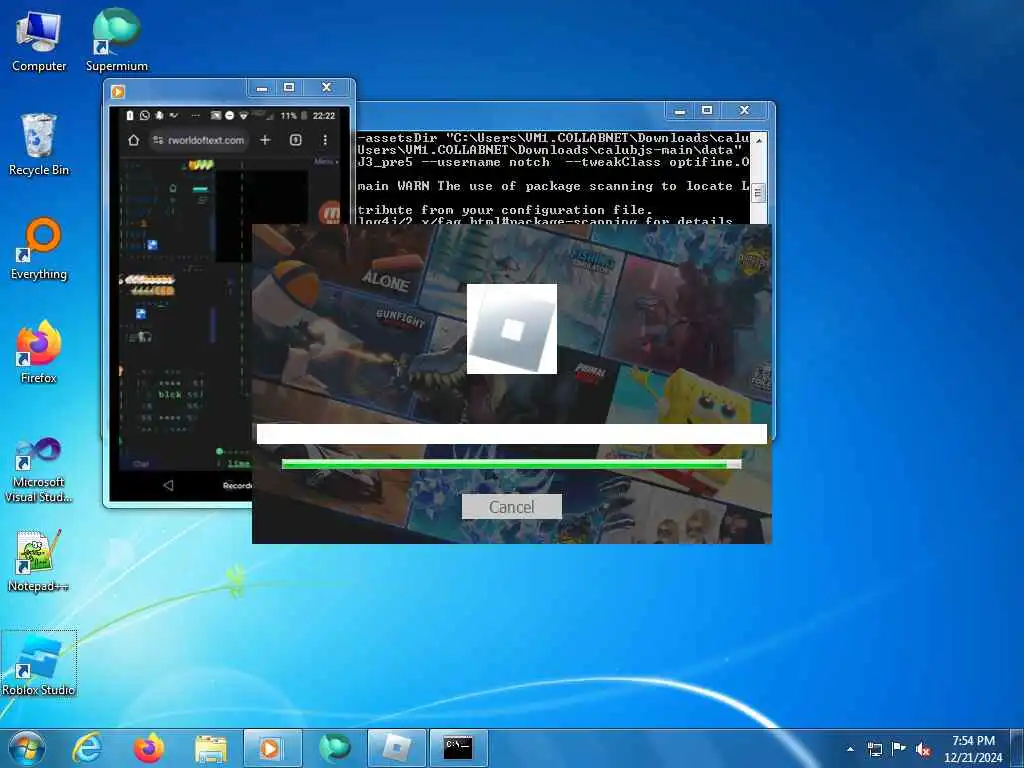Open the Supermium desktop shortcut

pos(116,40)
